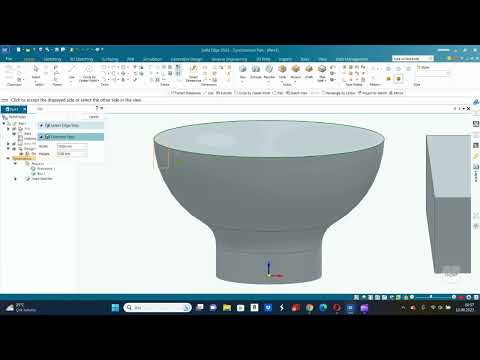
Task: Select Protrusion 1 in the PathFinder tree
Action: coord(43,169)
